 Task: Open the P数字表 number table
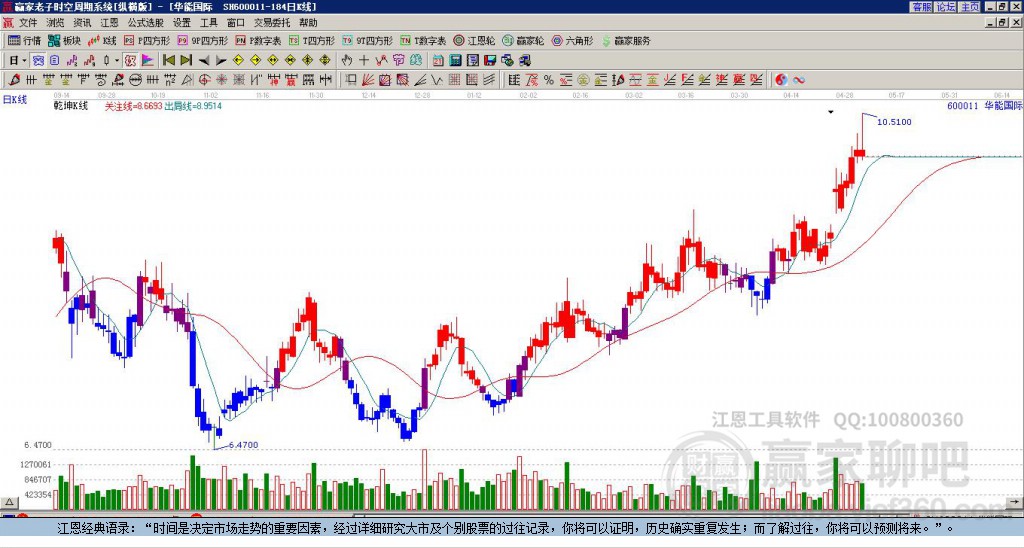tap(258, 40)
